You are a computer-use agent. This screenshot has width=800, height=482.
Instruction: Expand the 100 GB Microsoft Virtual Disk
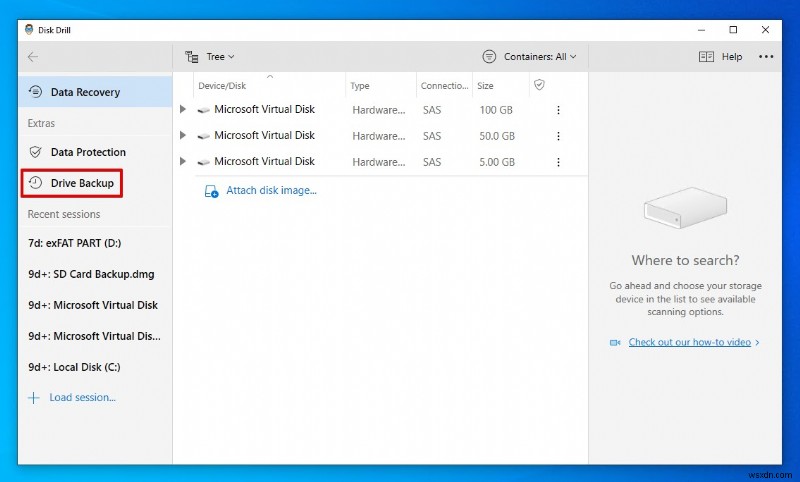click(183, 109)
